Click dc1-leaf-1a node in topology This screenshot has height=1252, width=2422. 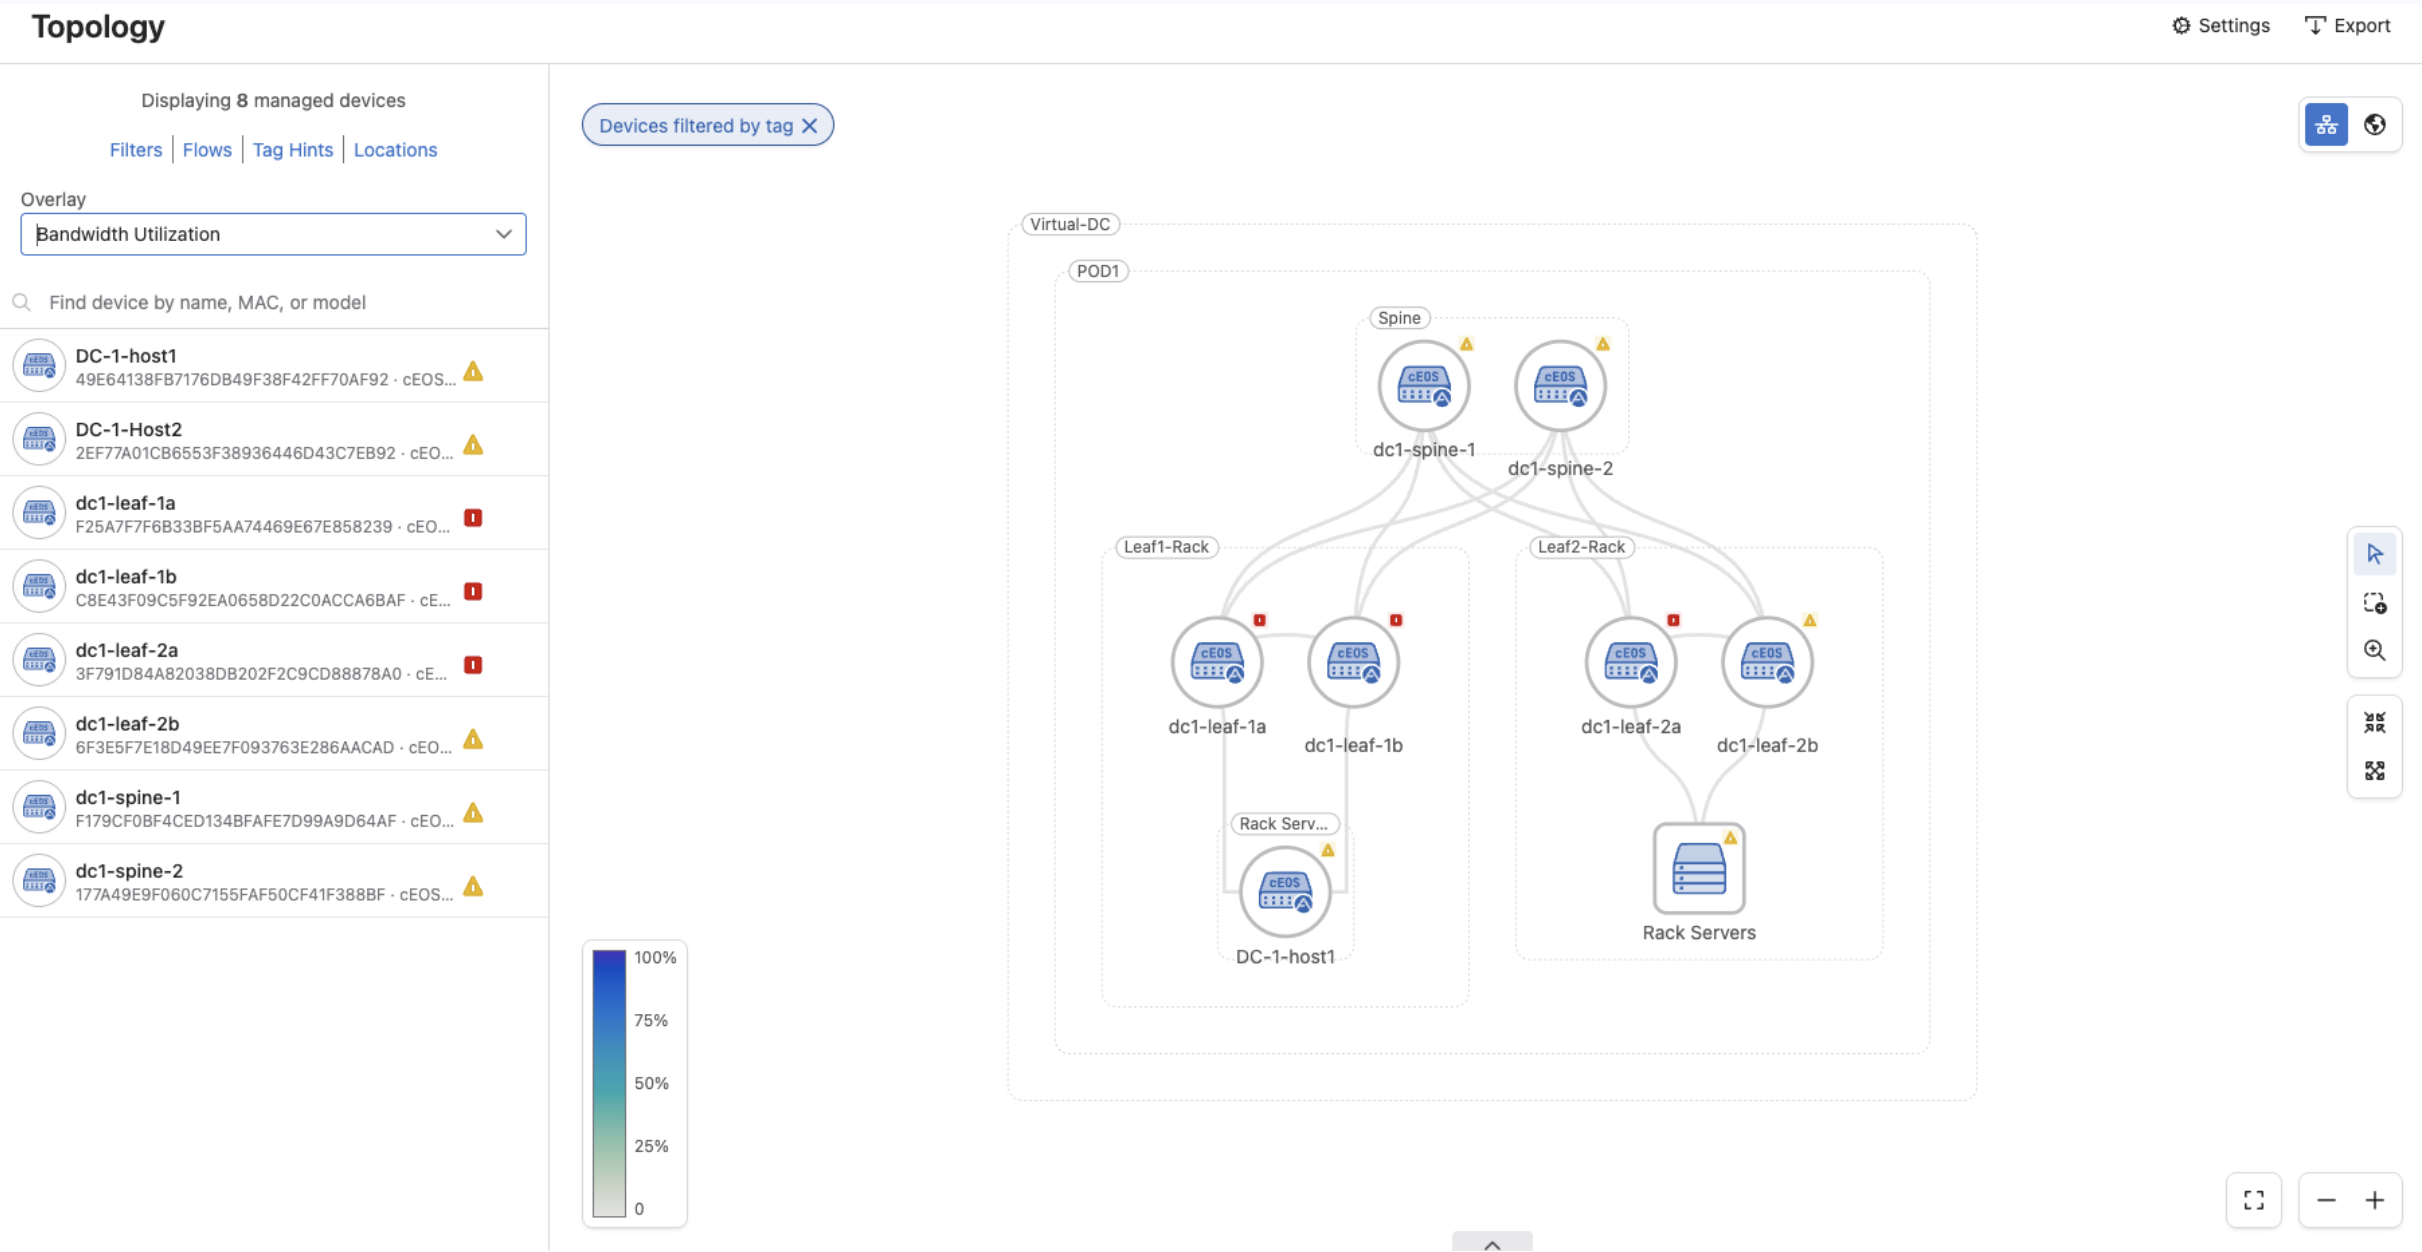point(1217,662)
